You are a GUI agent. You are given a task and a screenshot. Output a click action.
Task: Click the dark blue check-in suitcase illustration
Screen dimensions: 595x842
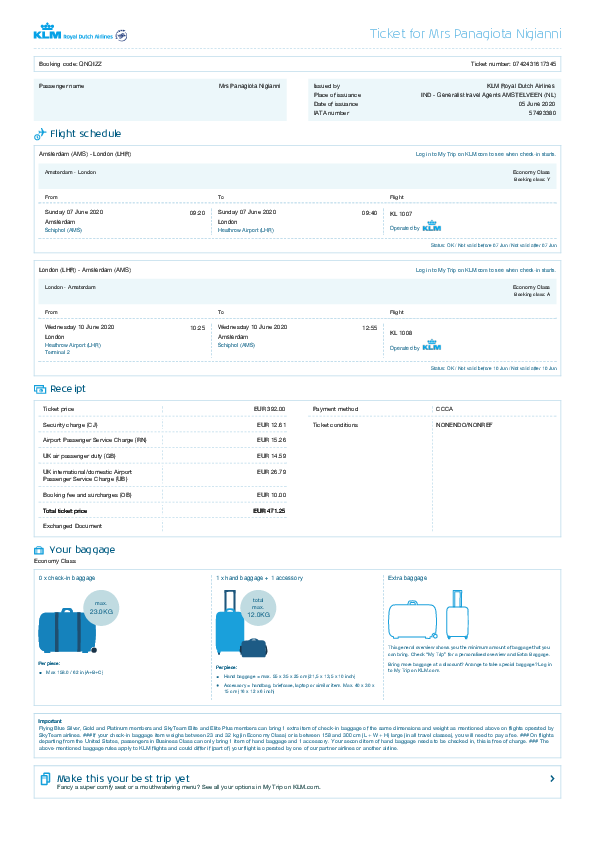67,630
